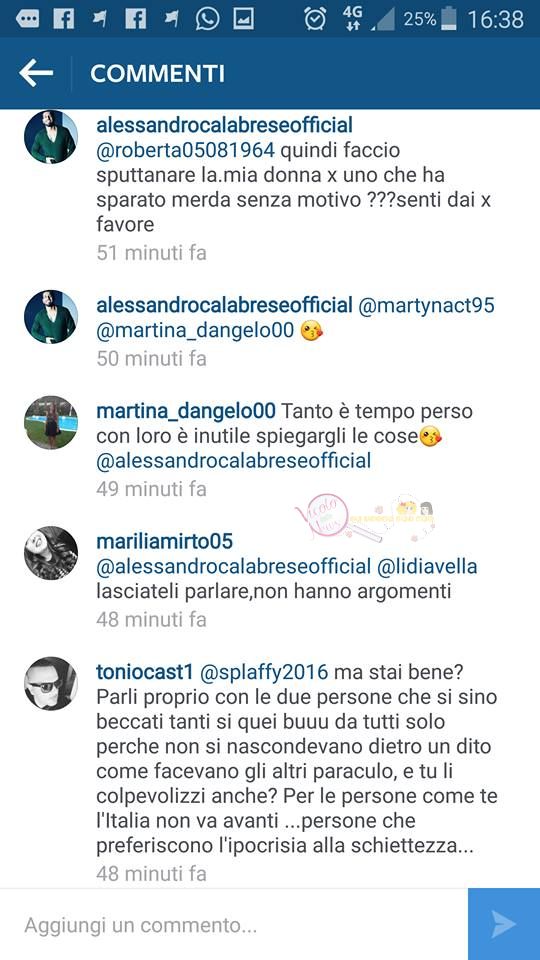
Task: Tap the image gallery notification icon
Action: pos(243,19)
